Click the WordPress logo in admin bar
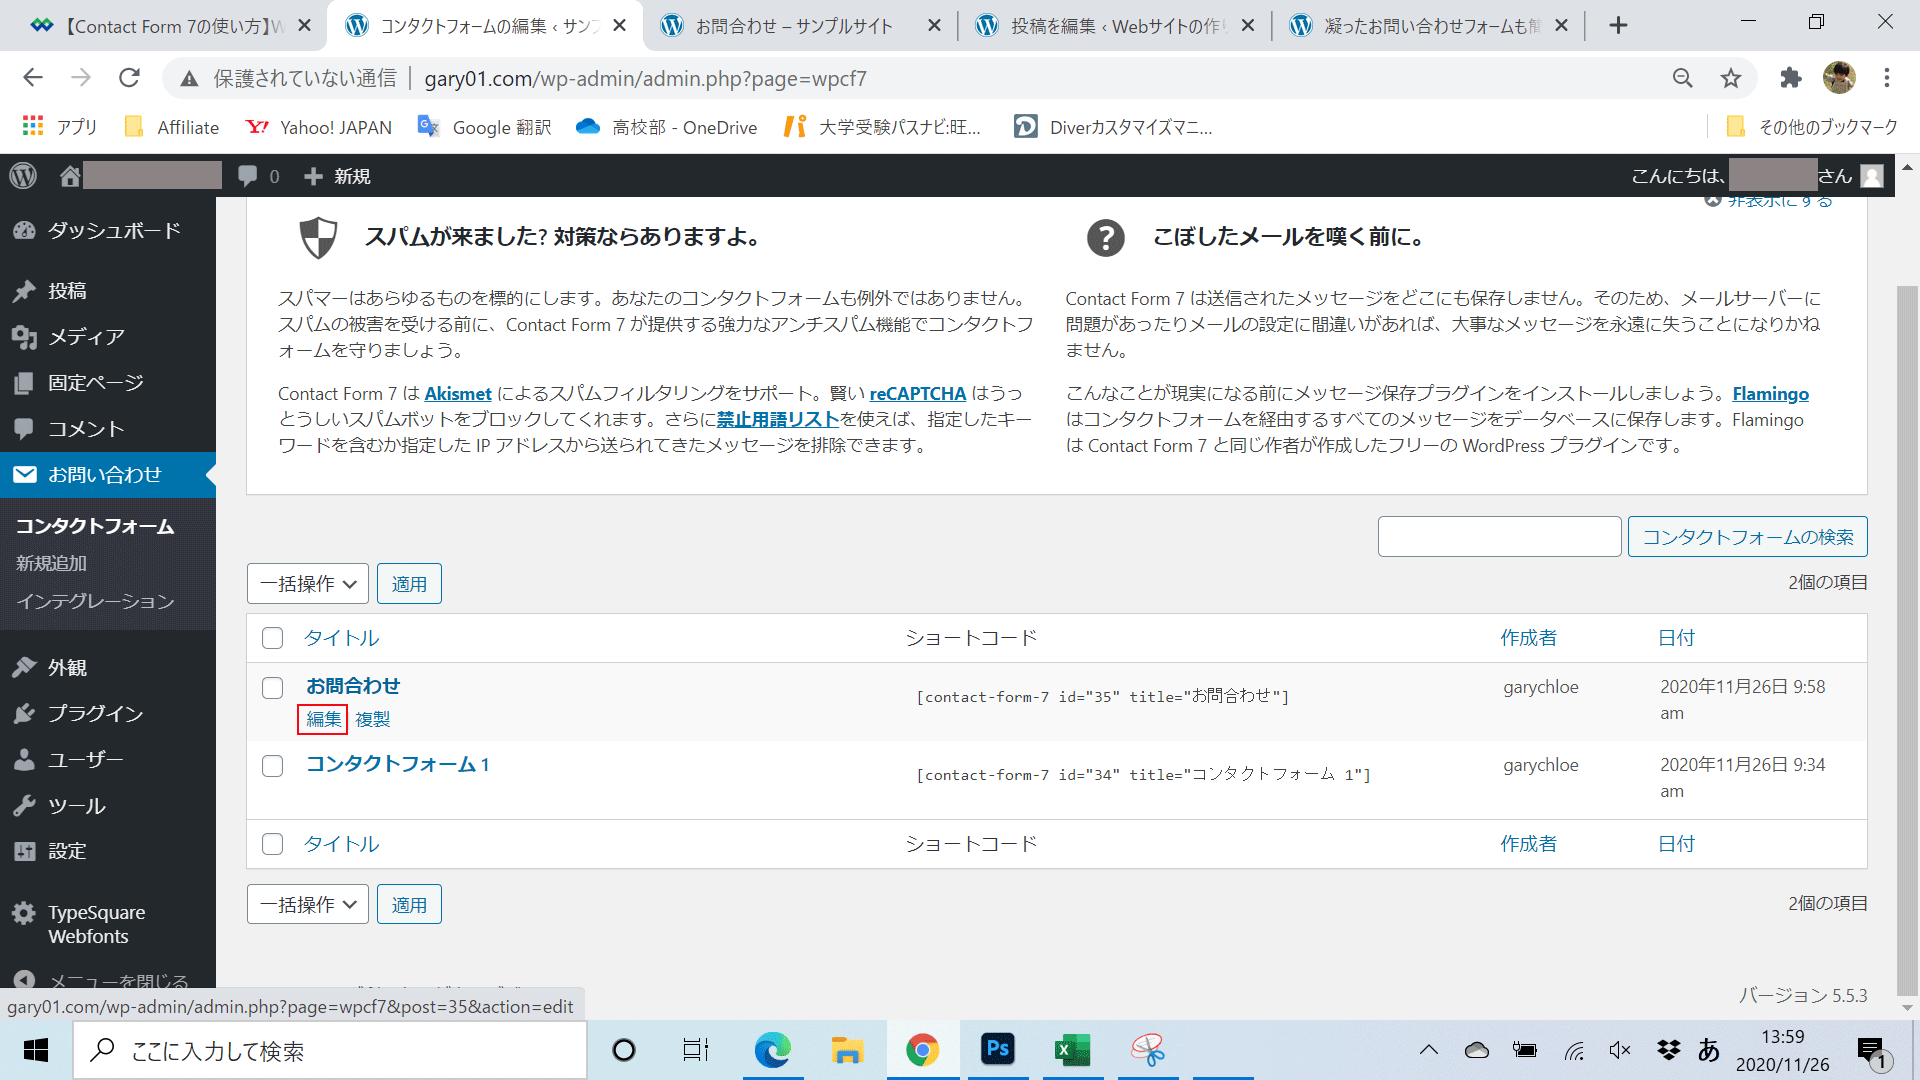Screen dimensions: 1920x1080 point(23,176)
